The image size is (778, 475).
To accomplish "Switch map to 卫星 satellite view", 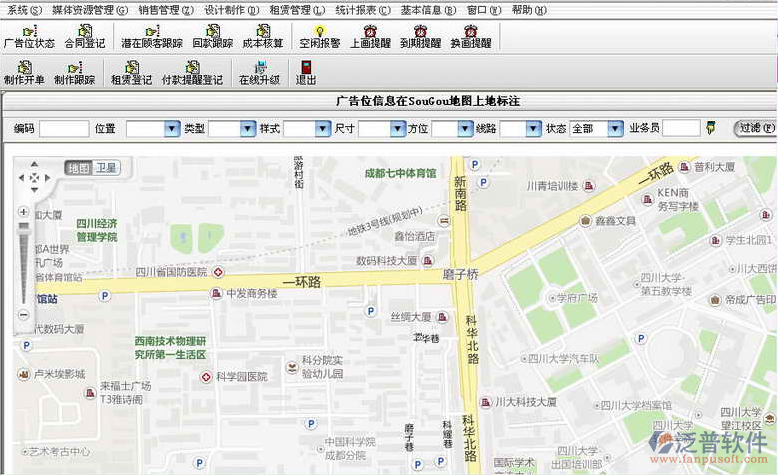I will click(x=106, y=168).
